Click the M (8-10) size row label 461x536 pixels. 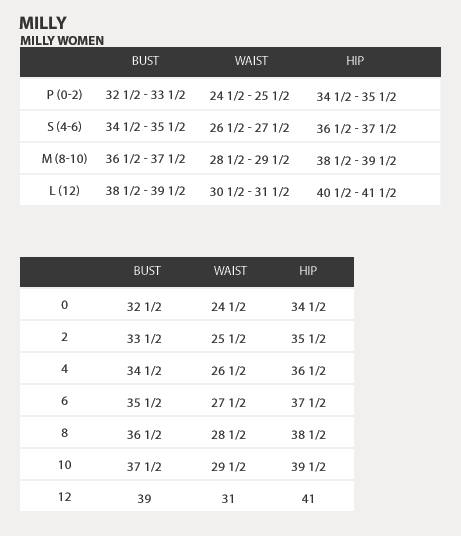(64, 159)
